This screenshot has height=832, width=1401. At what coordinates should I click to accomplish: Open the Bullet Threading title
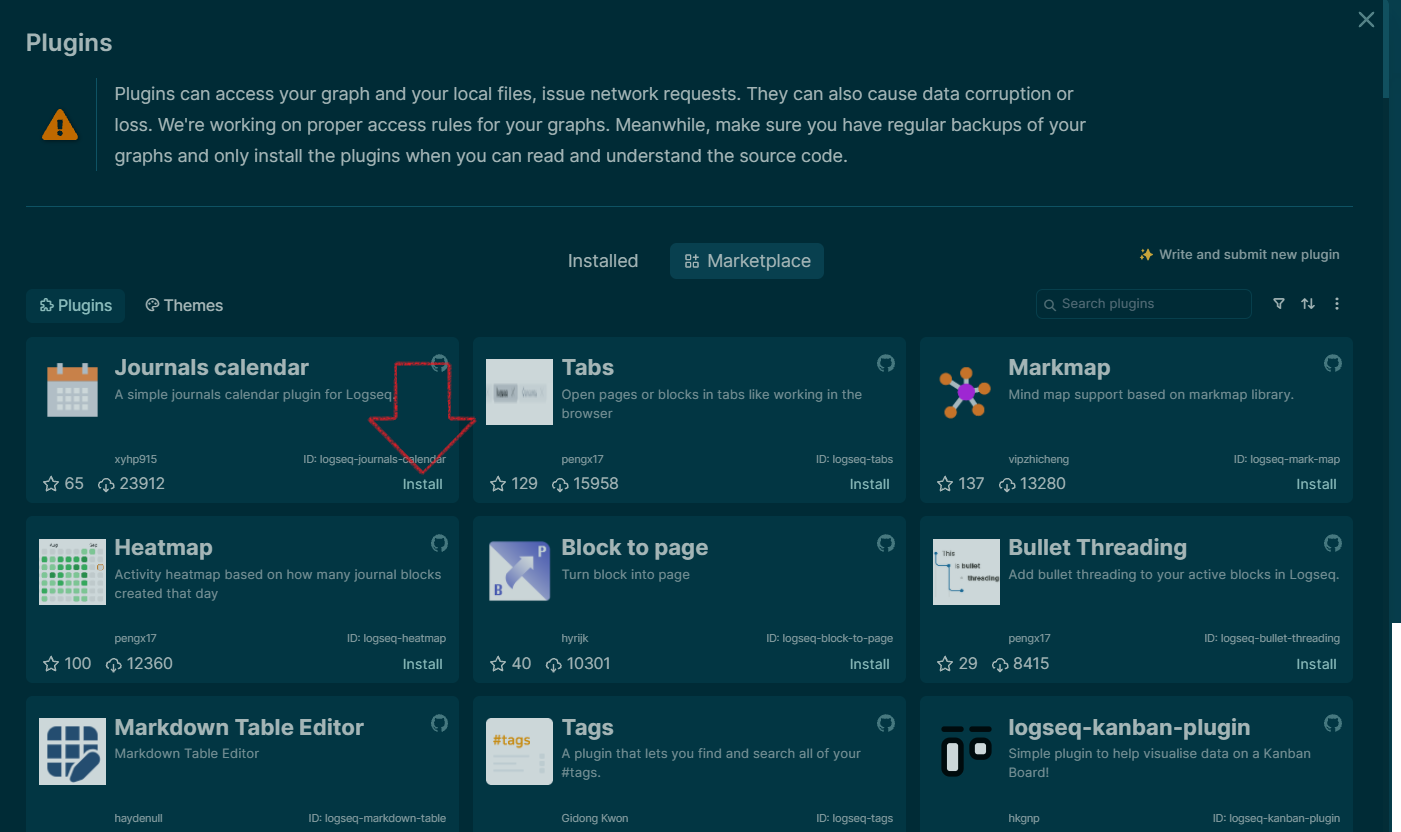[1098, 548]
